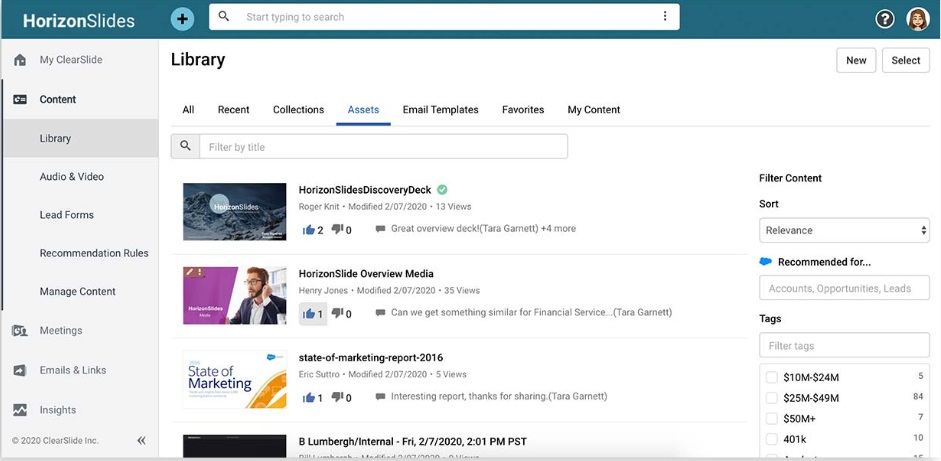Collapse the sidebar with double chevron
941x461 pixels.
pyautogui.click(x=141, y=441)
